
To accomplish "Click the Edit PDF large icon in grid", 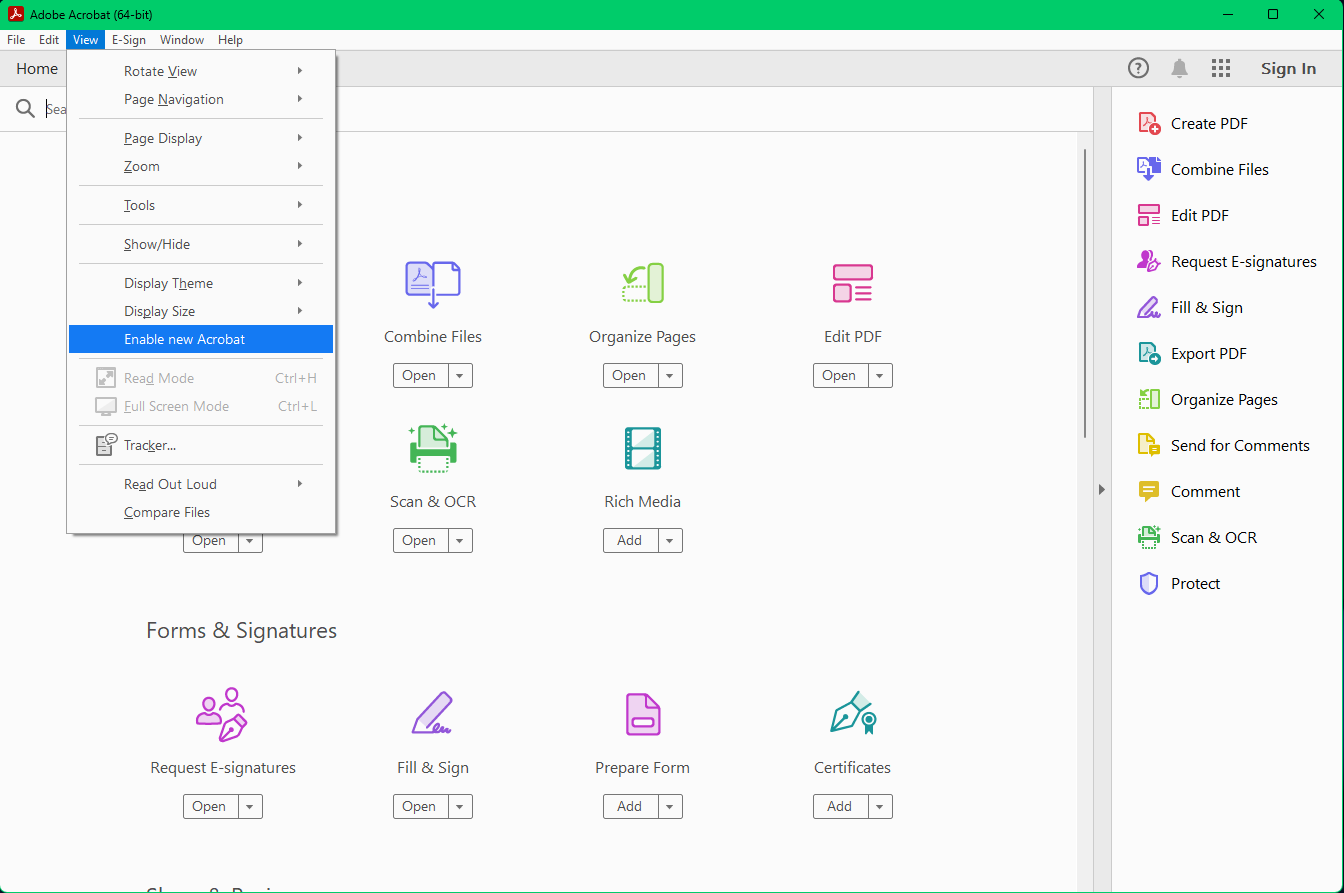I will (852, 283).
